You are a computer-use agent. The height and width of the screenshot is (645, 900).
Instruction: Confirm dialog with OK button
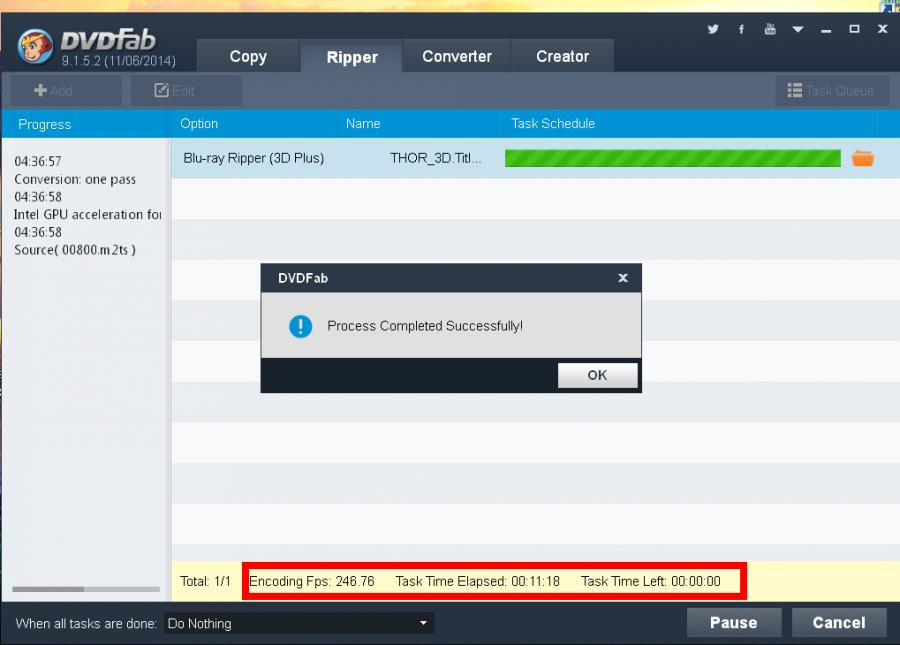click(x=597, y=375)
